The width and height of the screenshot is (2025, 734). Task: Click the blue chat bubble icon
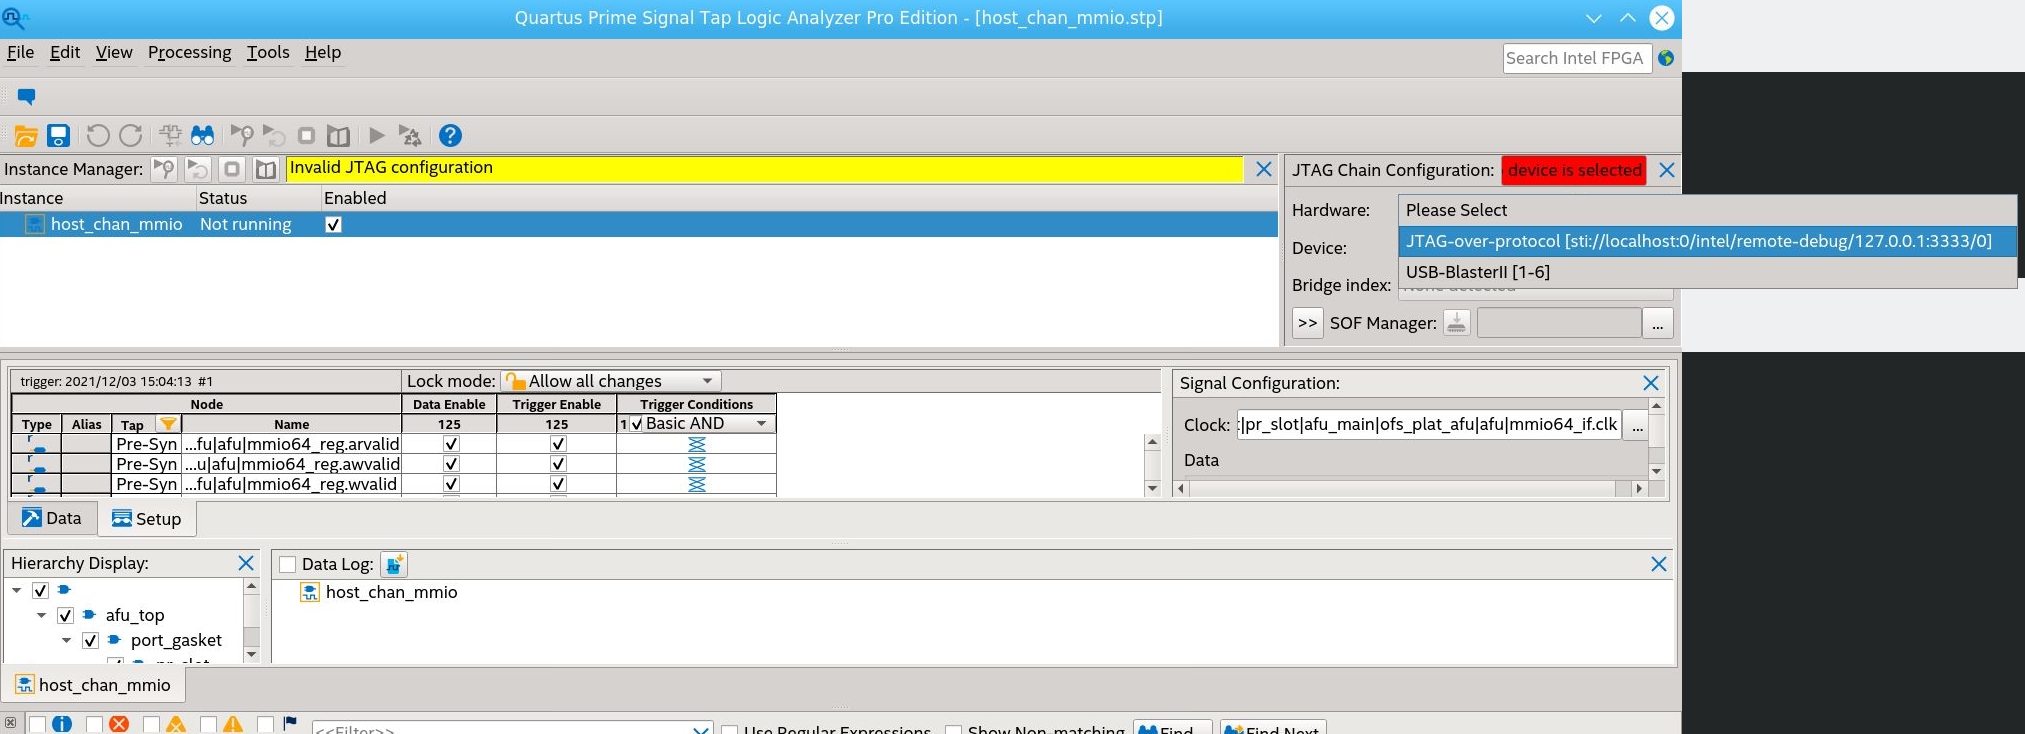(x=27, y=97)
